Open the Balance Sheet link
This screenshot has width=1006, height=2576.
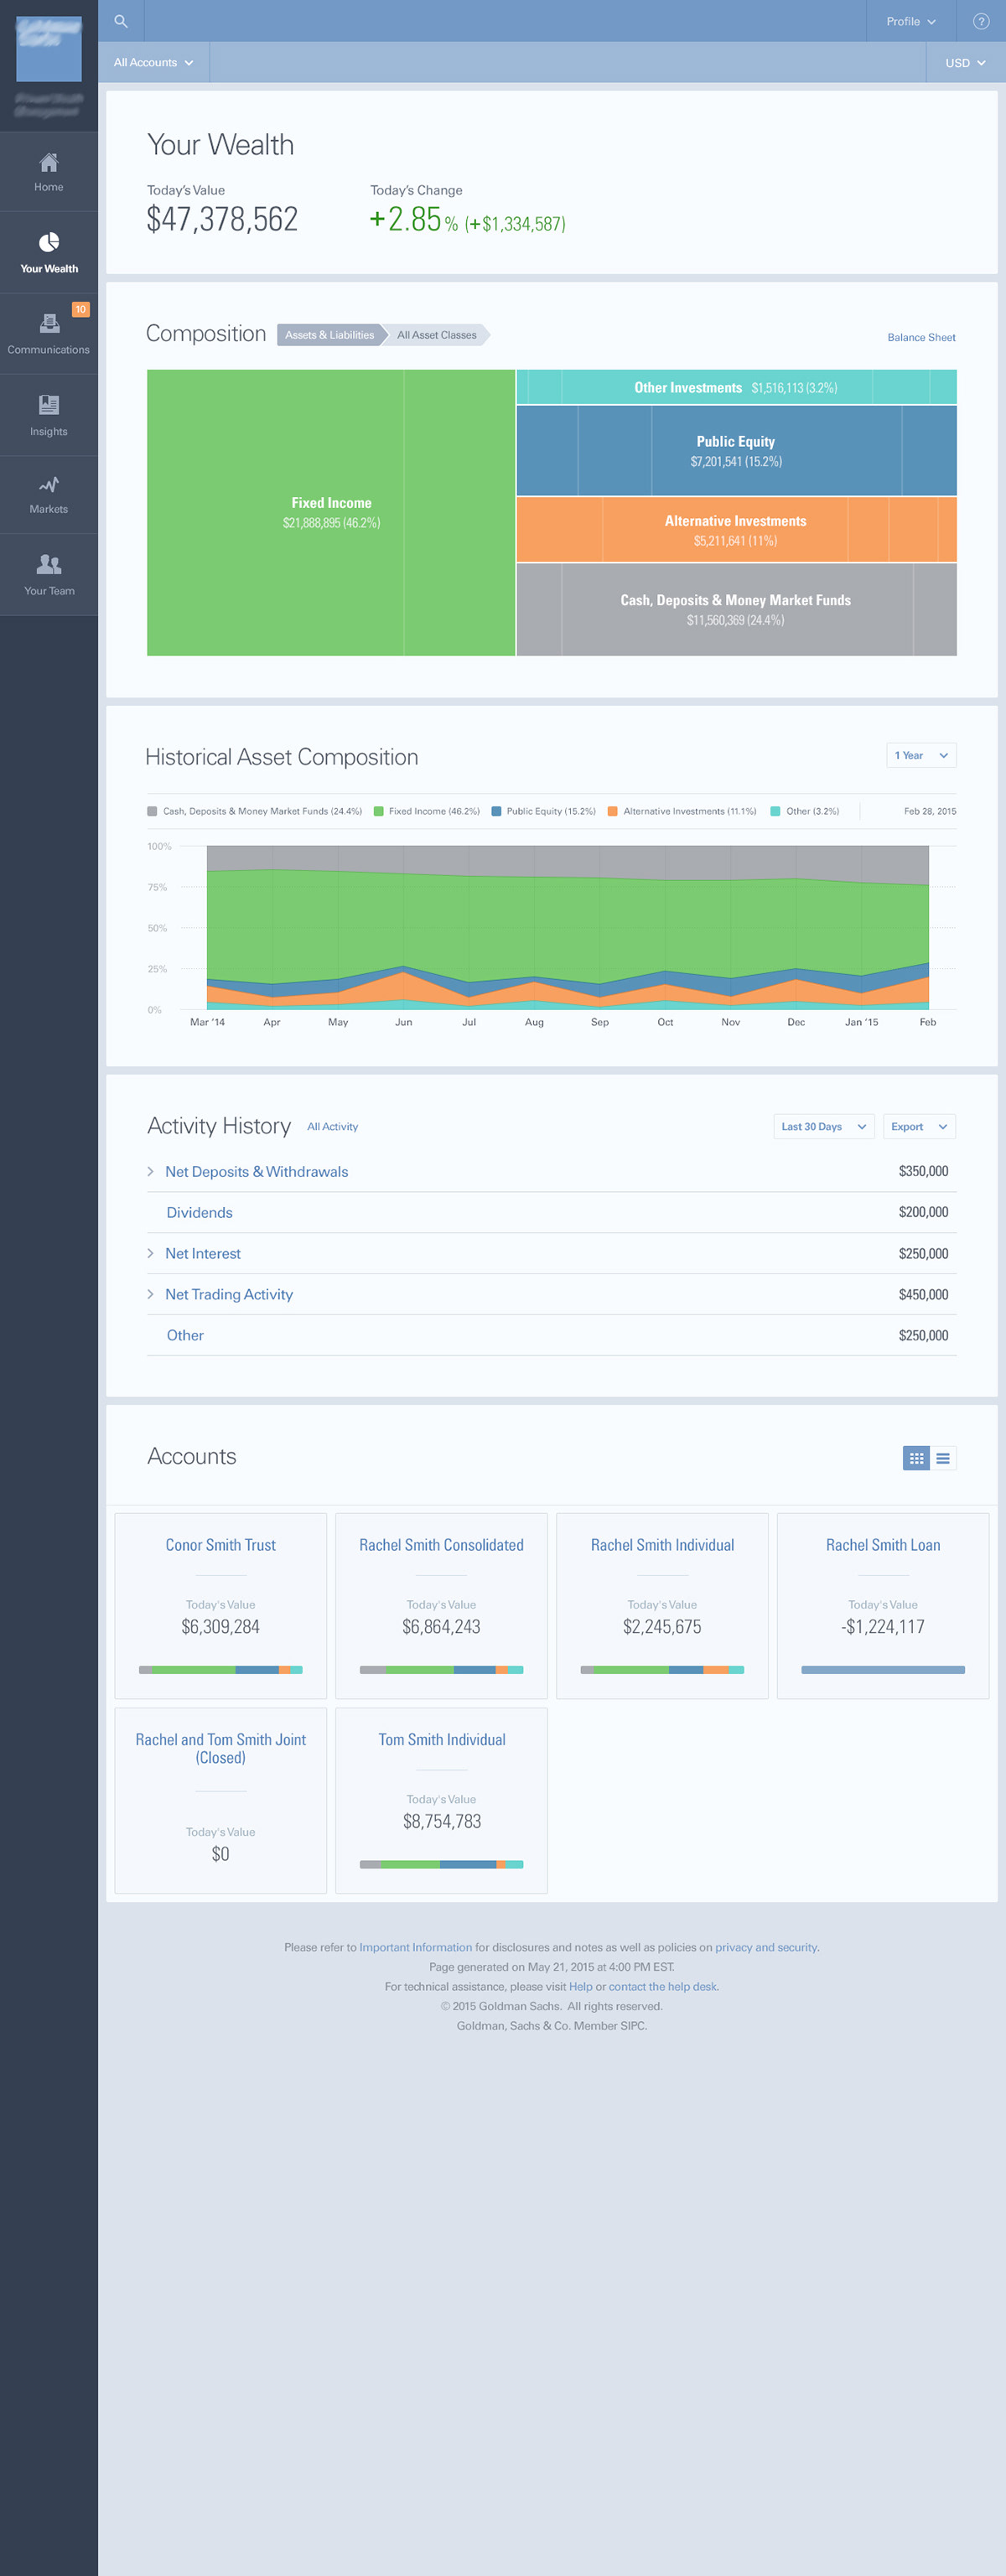[921, 337]
